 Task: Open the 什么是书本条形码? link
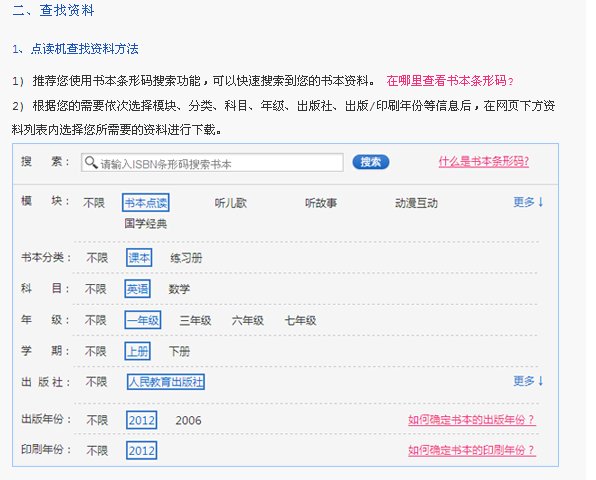483,162
